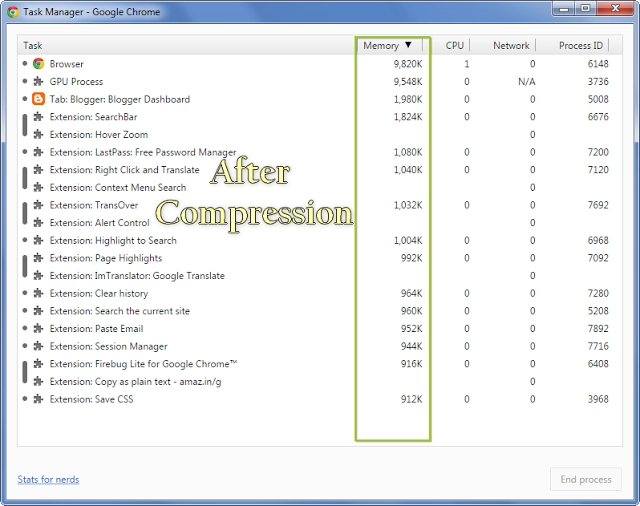Click puzzle icon of the ImTranslator extension

click(x=38, y=275)
